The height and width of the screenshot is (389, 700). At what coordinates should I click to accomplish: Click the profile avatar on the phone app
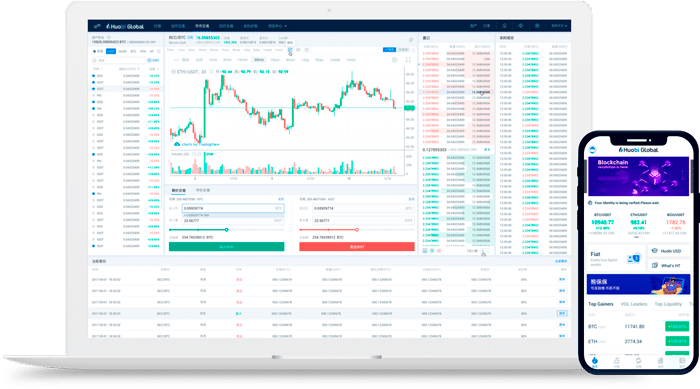pos(592,150)
